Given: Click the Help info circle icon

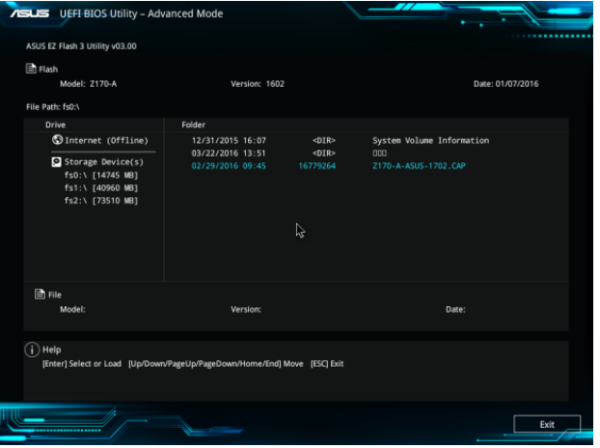Looking at the screenshot, I should pos(31,350).
